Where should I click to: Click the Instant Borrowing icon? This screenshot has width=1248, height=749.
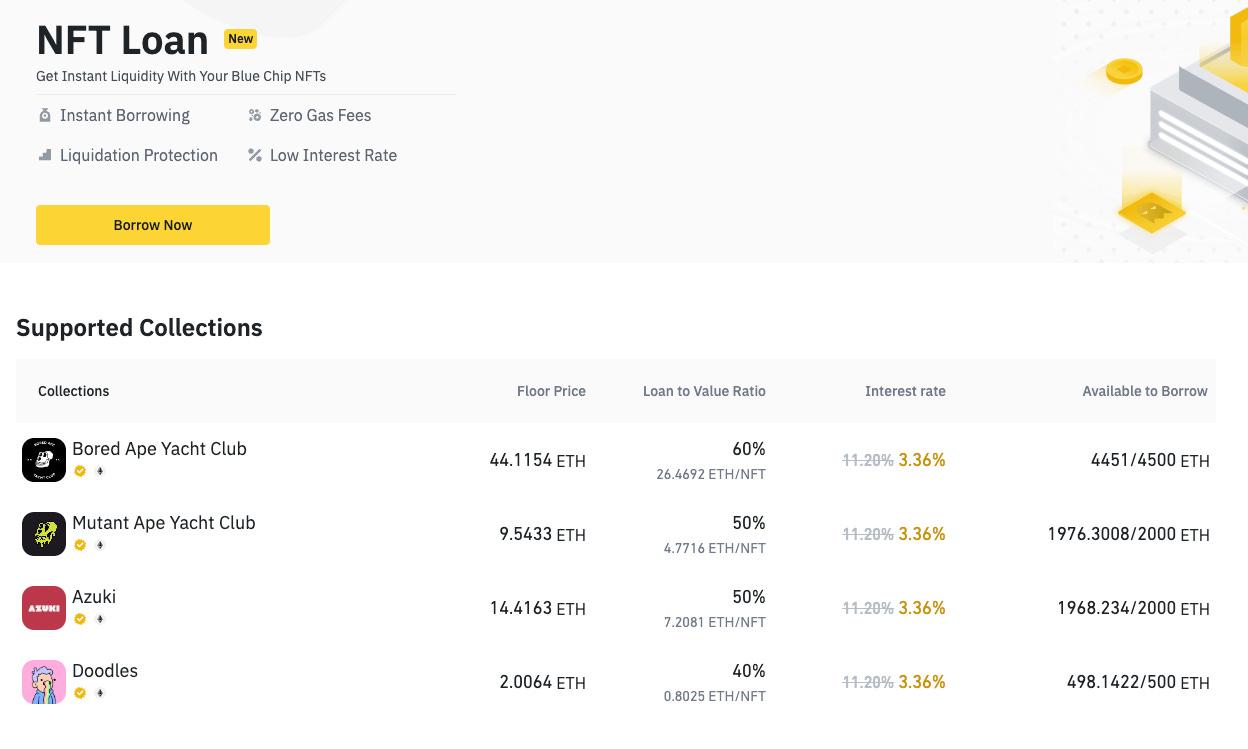coord(45,115)
